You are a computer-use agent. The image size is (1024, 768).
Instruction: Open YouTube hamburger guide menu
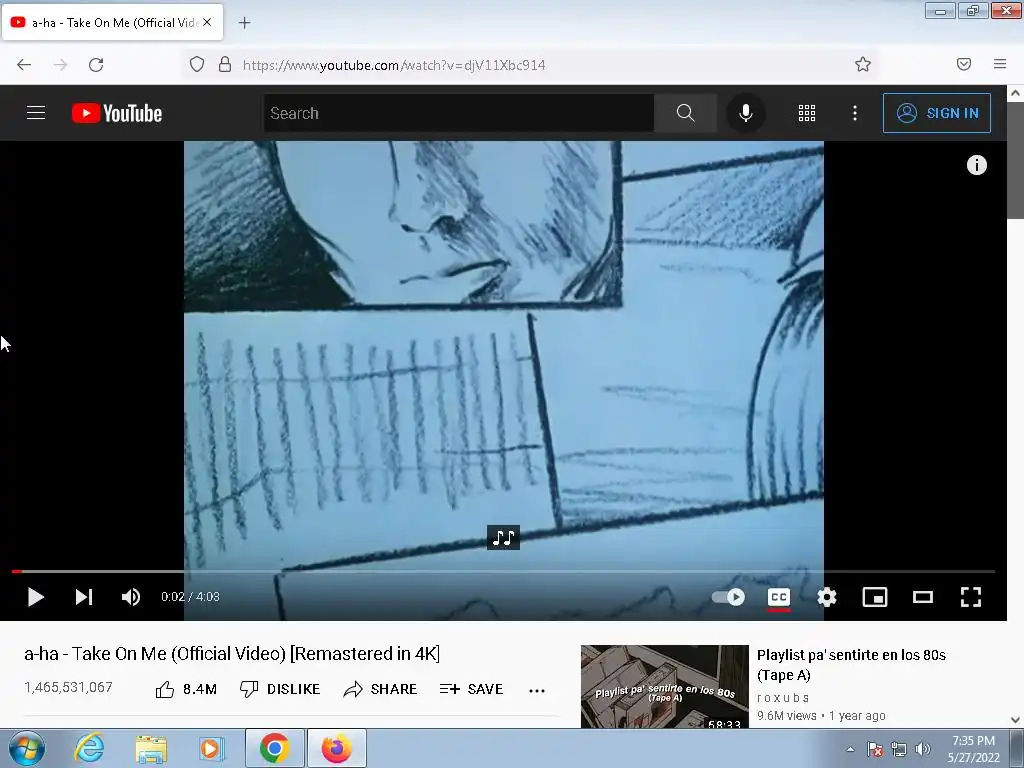(36, 113)
